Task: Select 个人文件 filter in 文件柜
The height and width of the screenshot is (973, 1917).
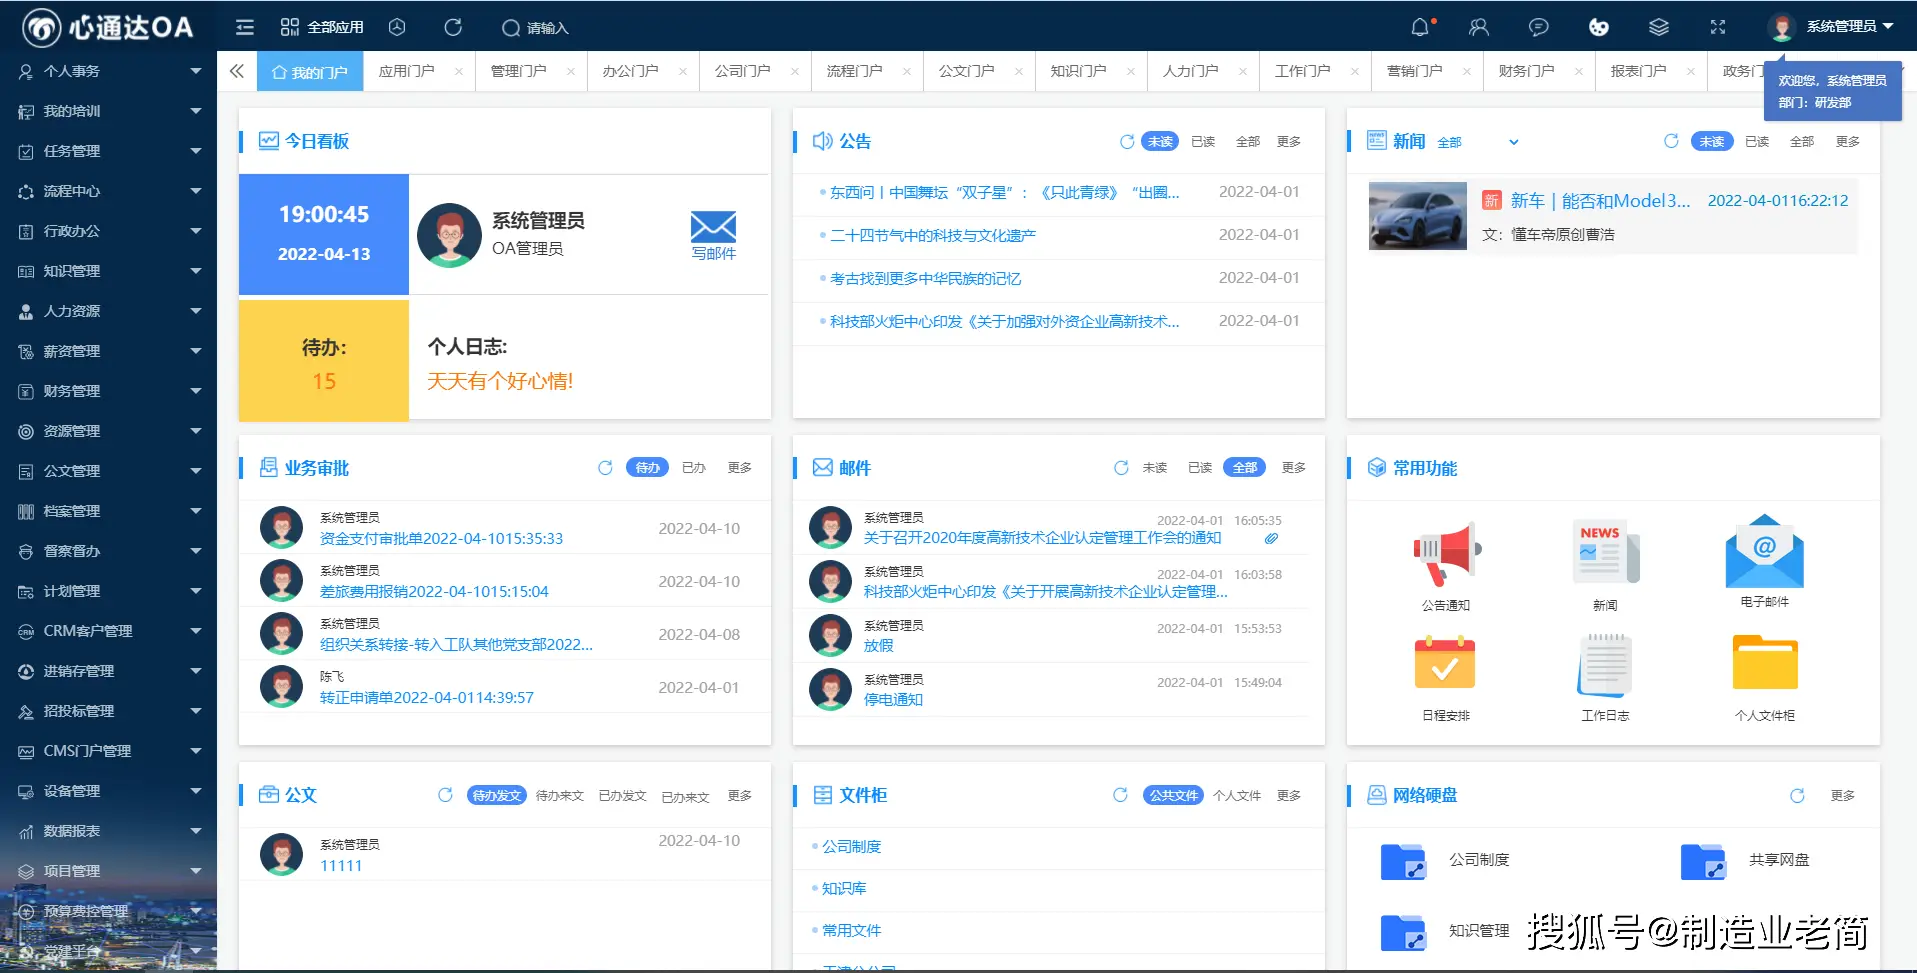Action: pyautogui.click(x=1237, y=795)
